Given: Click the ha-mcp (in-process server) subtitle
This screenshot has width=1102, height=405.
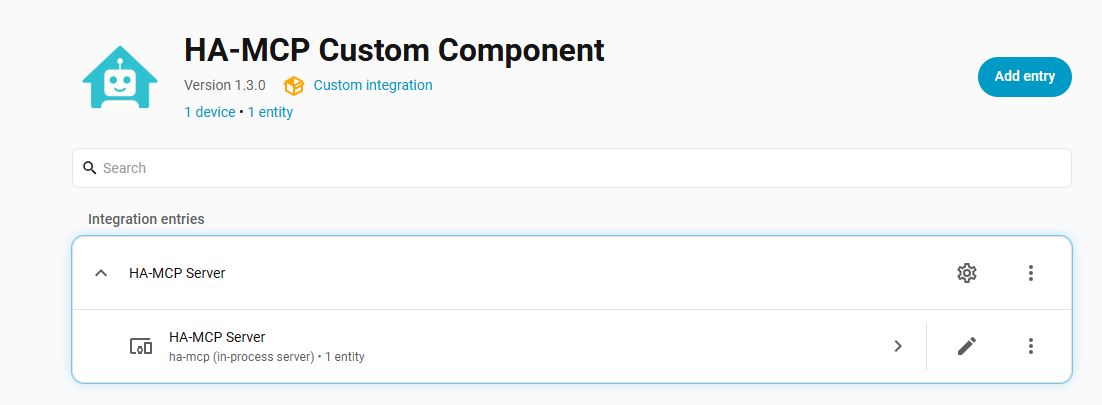Looking at the screenshot, I should pyautogui.click(x=242, y=357).
